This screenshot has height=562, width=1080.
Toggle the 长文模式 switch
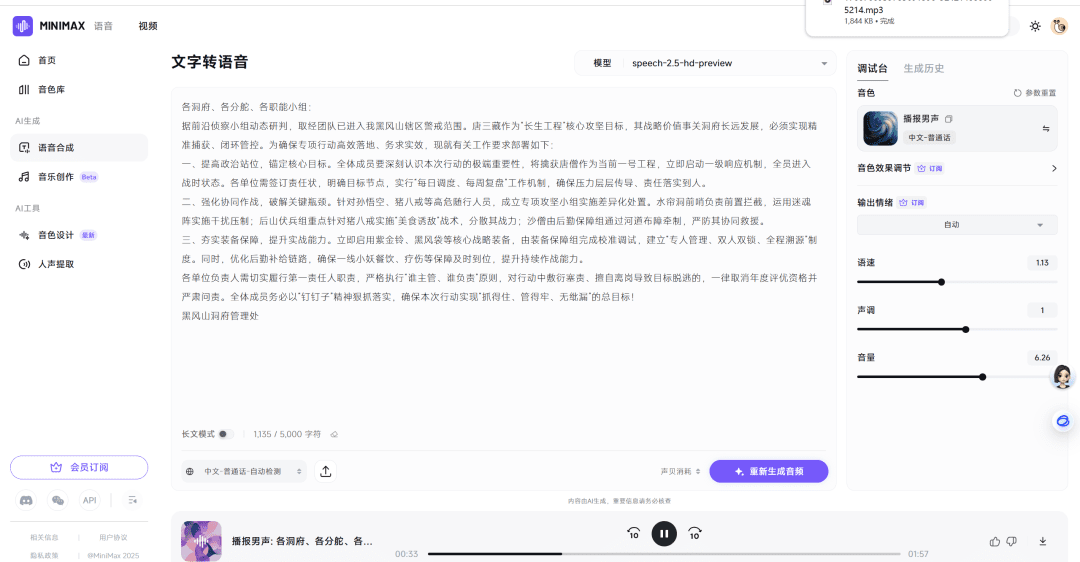[x=225, y=434]
